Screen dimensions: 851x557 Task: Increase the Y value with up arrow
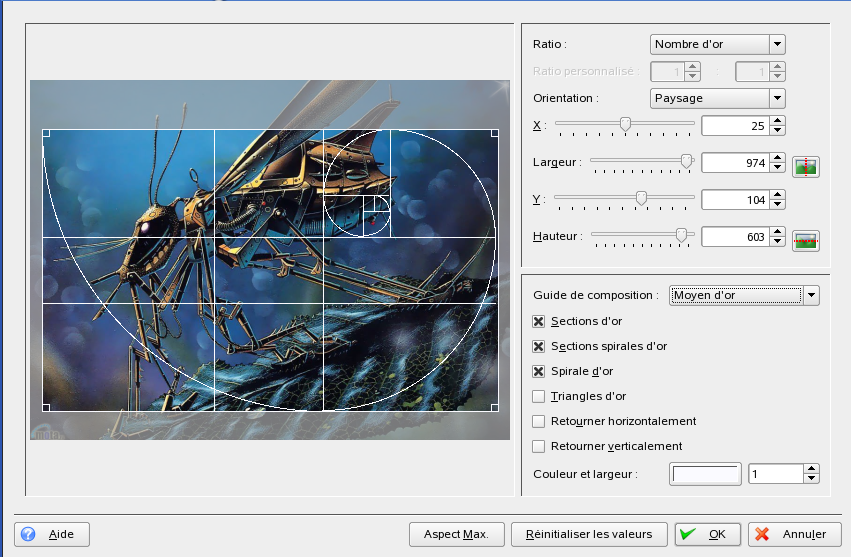[x=778, y=195]
